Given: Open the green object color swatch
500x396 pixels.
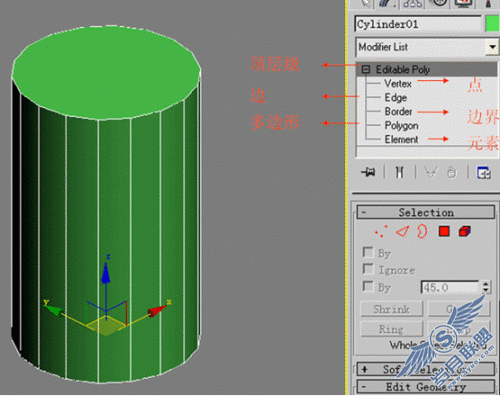Looking at the screenshot, I should tap(492, 24).
